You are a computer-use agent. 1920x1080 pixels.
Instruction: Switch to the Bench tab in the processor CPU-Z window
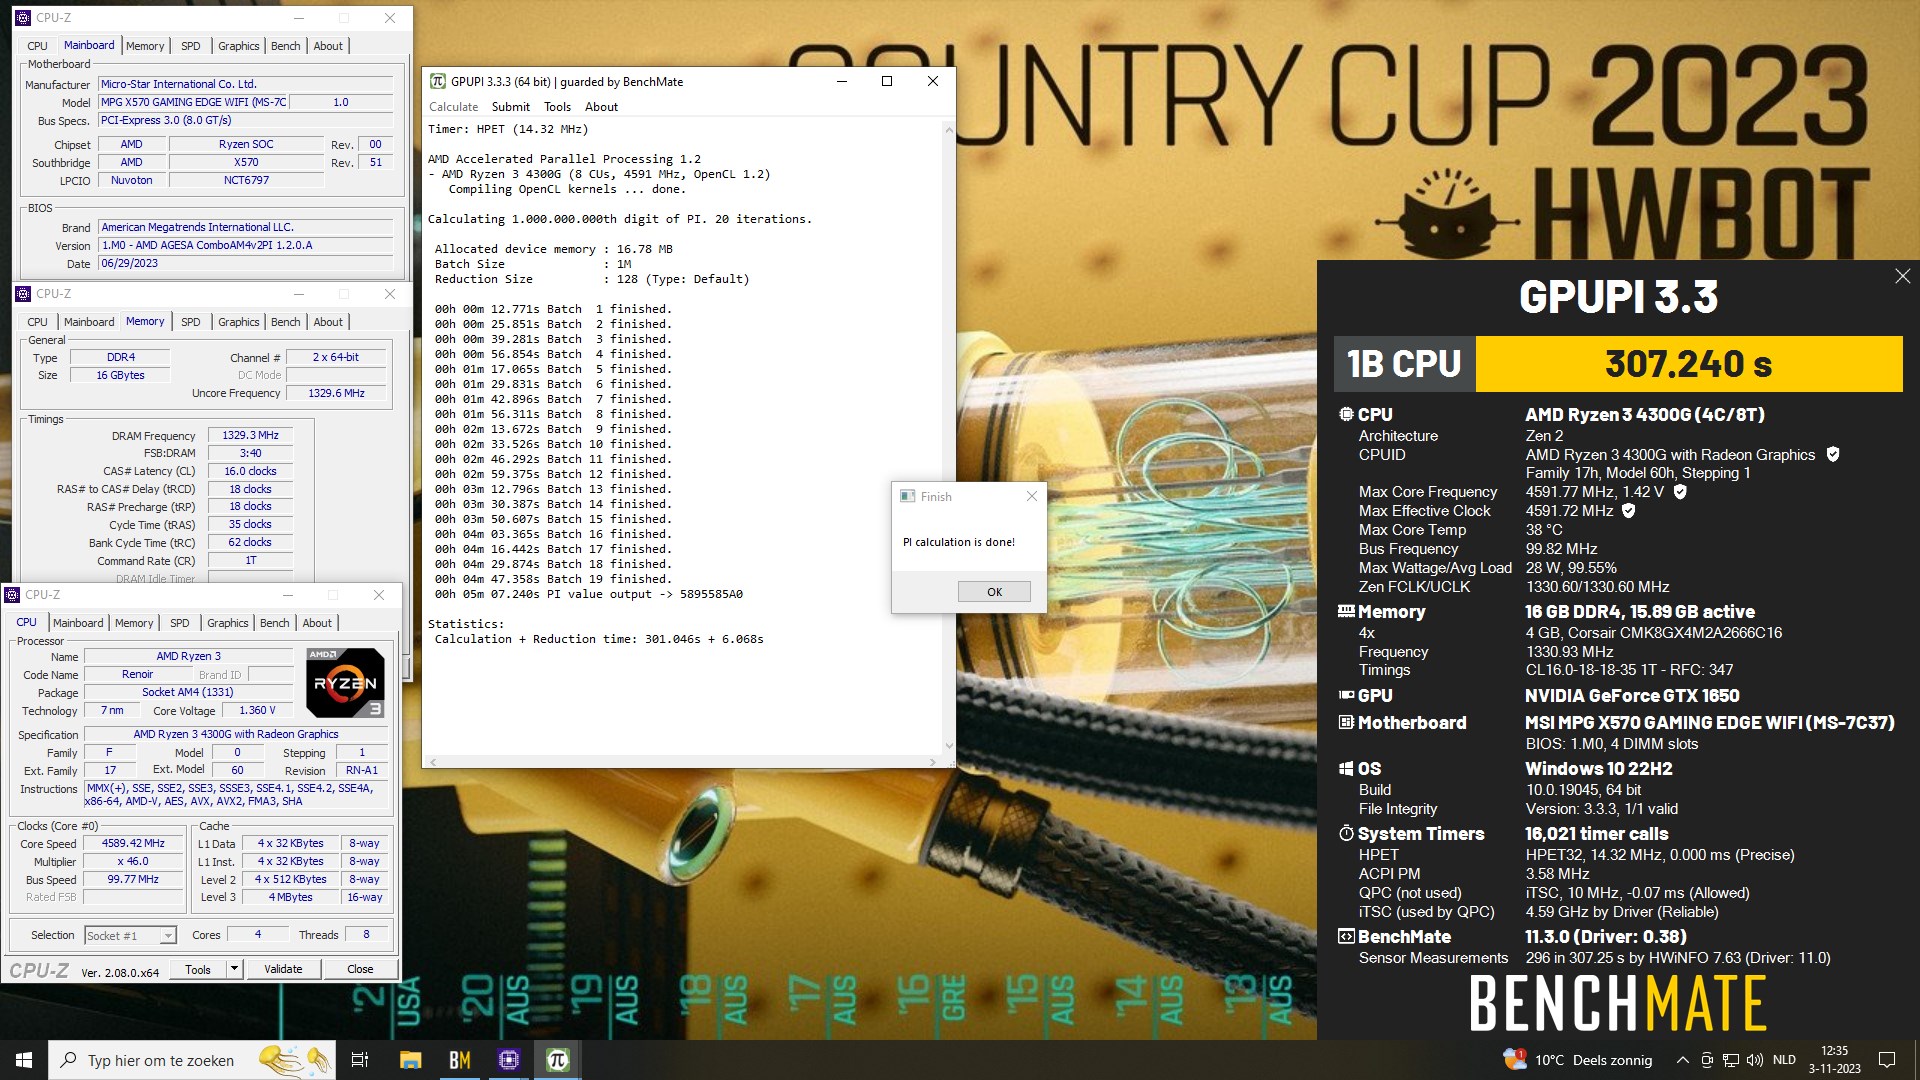[274, 623]
